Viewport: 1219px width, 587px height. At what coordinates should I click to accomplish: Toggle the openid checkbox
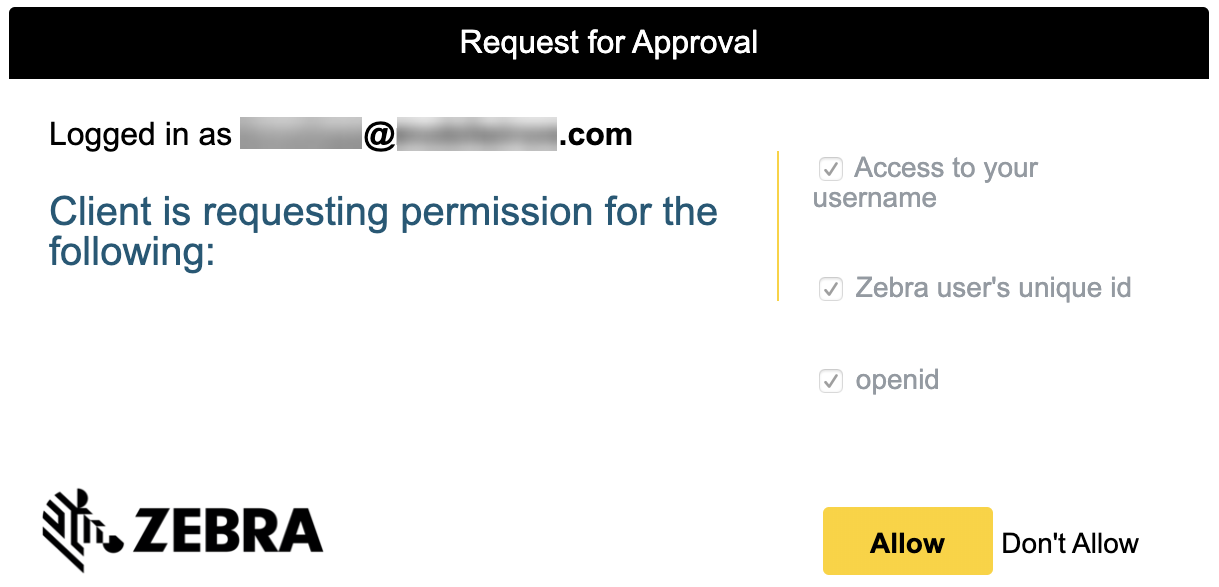click(831, 381)
